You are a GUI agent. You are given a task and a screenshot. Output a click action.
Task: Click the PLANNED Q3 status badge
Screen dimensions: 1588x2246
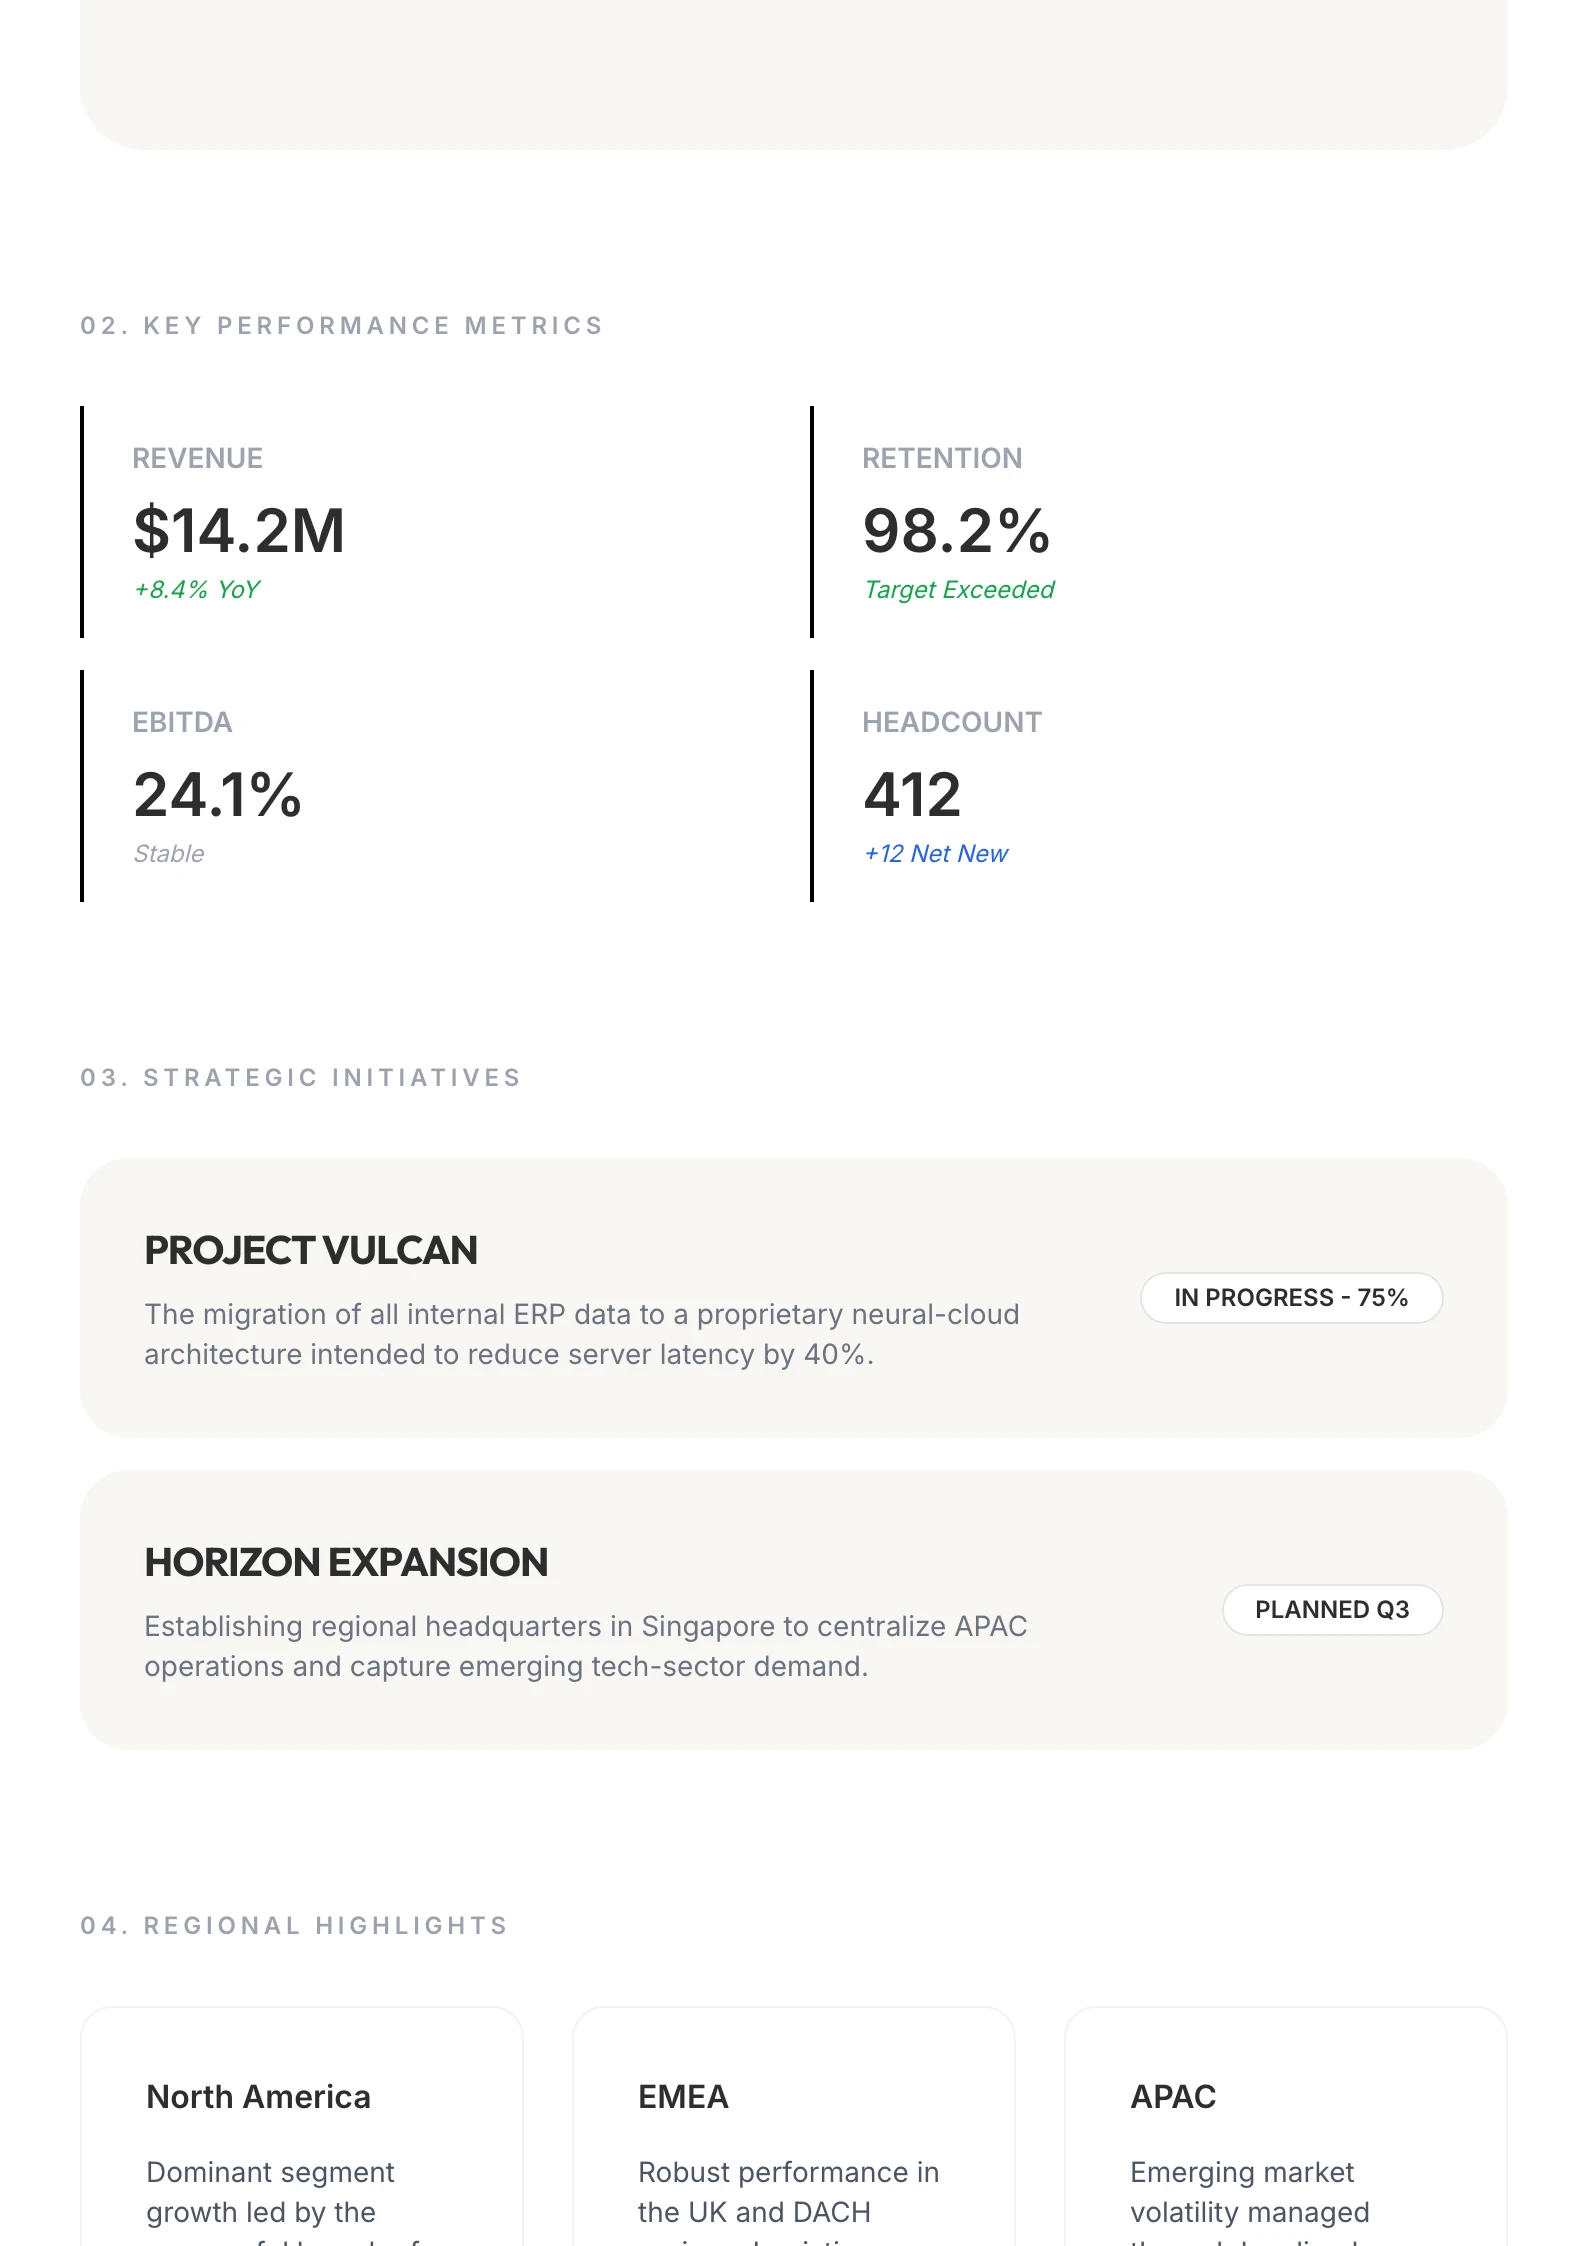(x=1331, y=1610)
